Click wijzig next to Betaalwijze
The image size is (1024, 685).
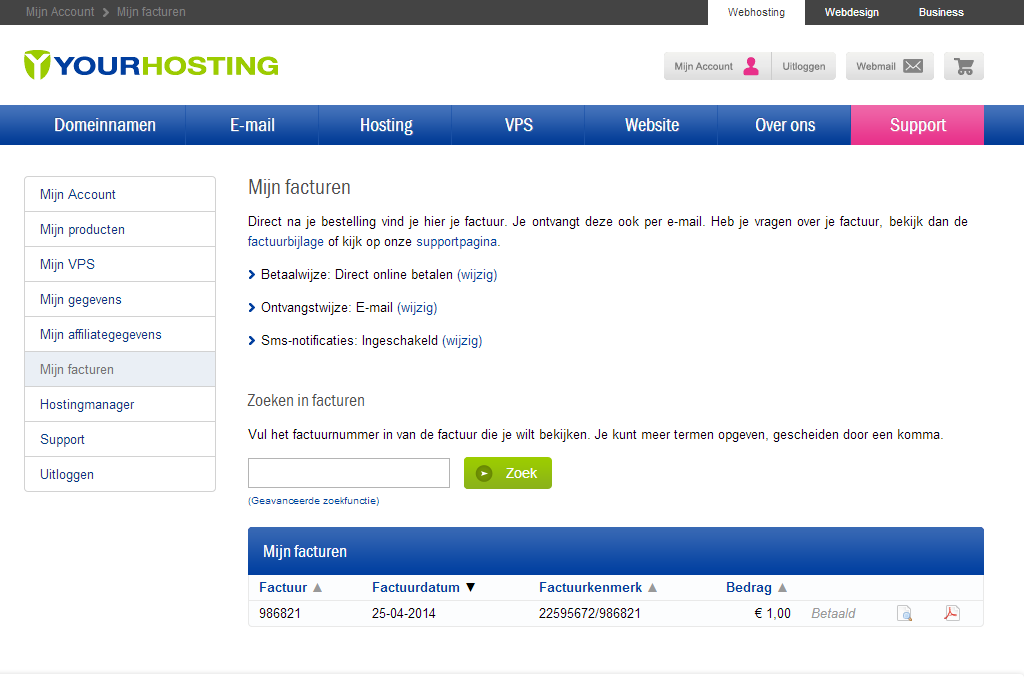point(477,274)
